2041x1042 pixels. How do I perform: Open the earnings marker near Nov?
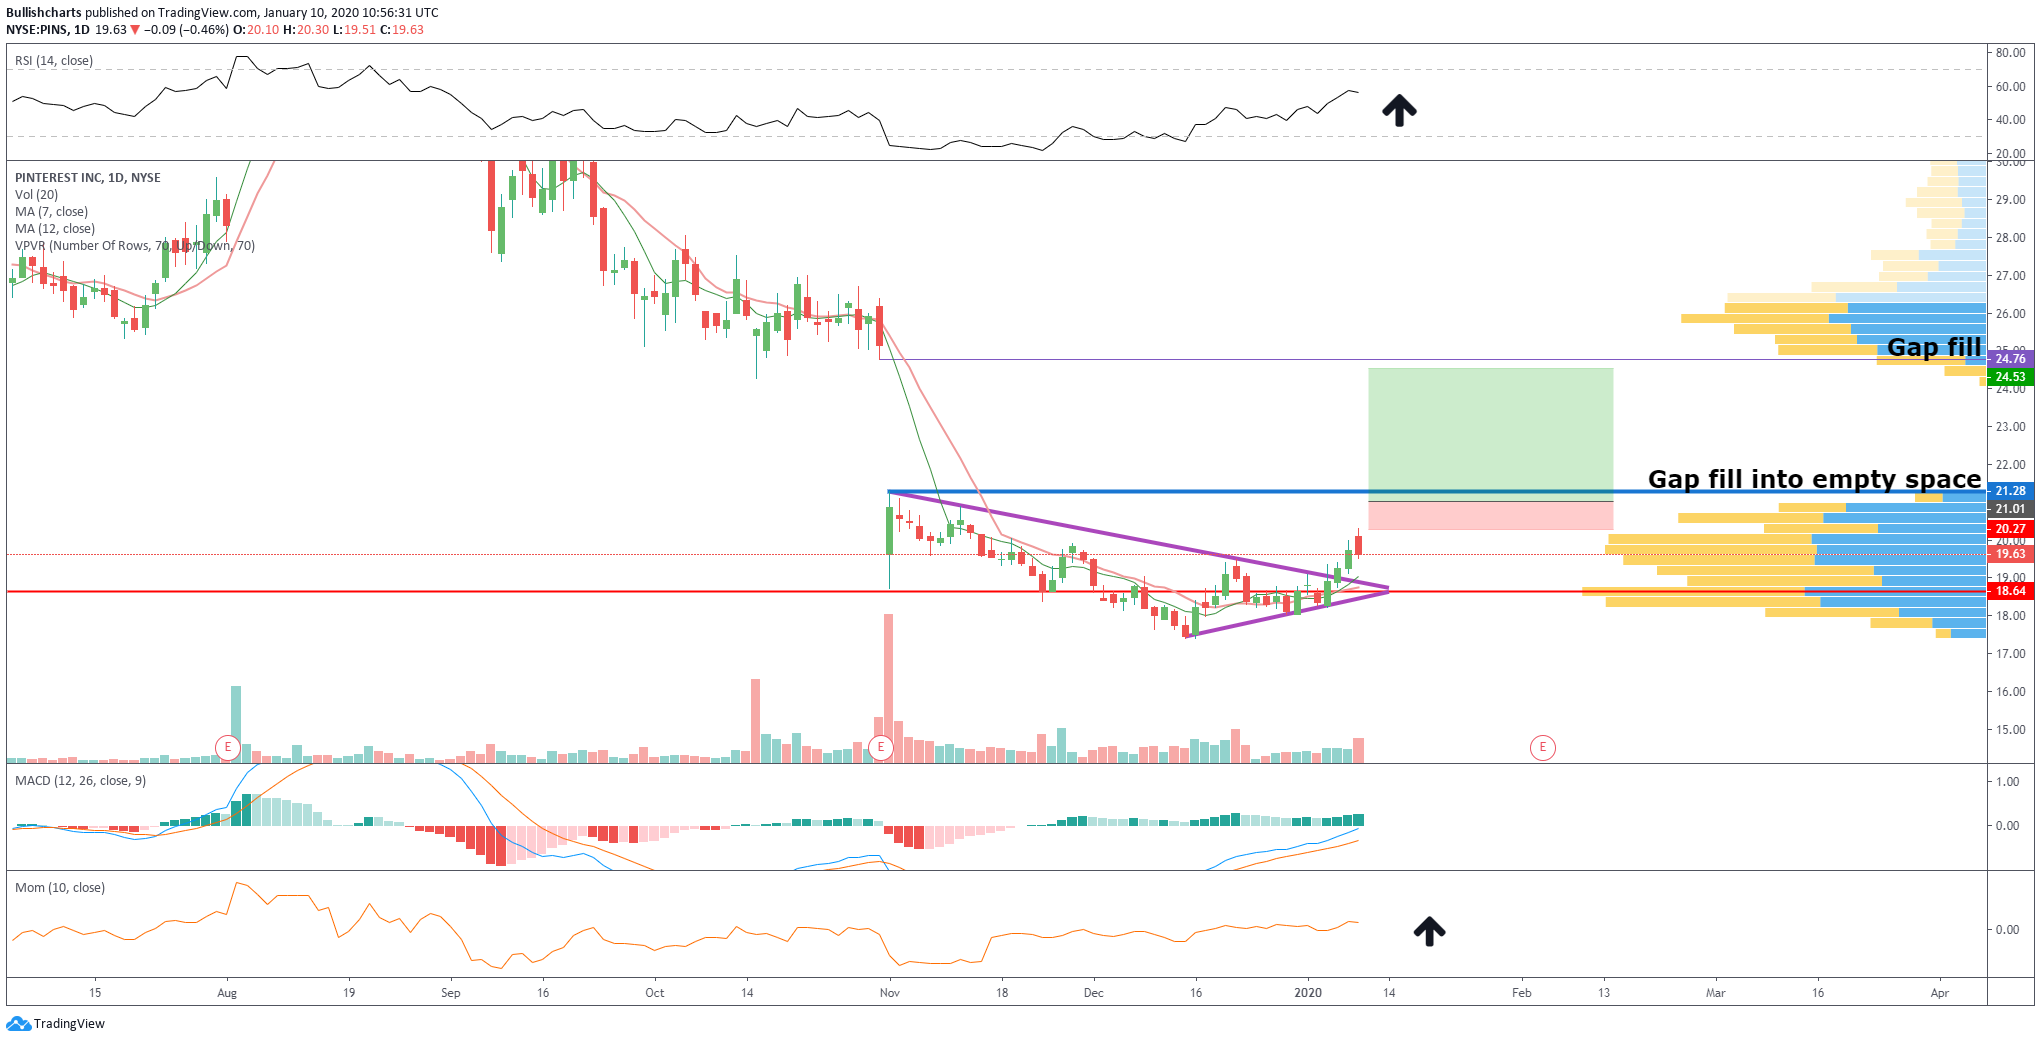881,747
